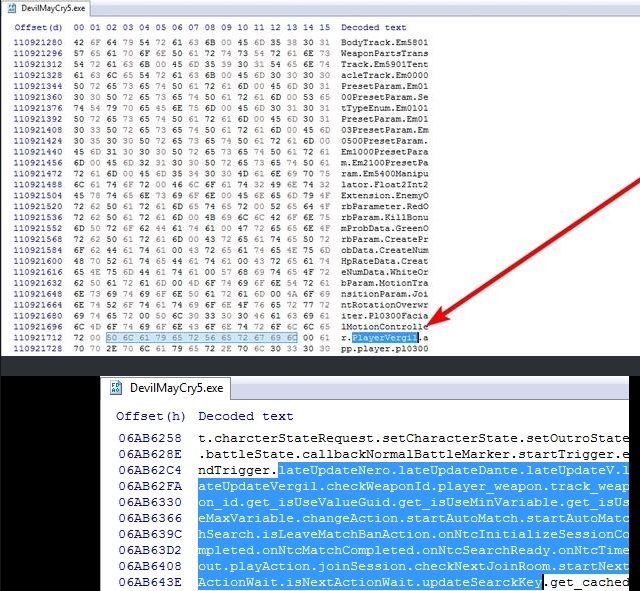Click decoded text 'pp.player.pl0300'

point(384,349)
